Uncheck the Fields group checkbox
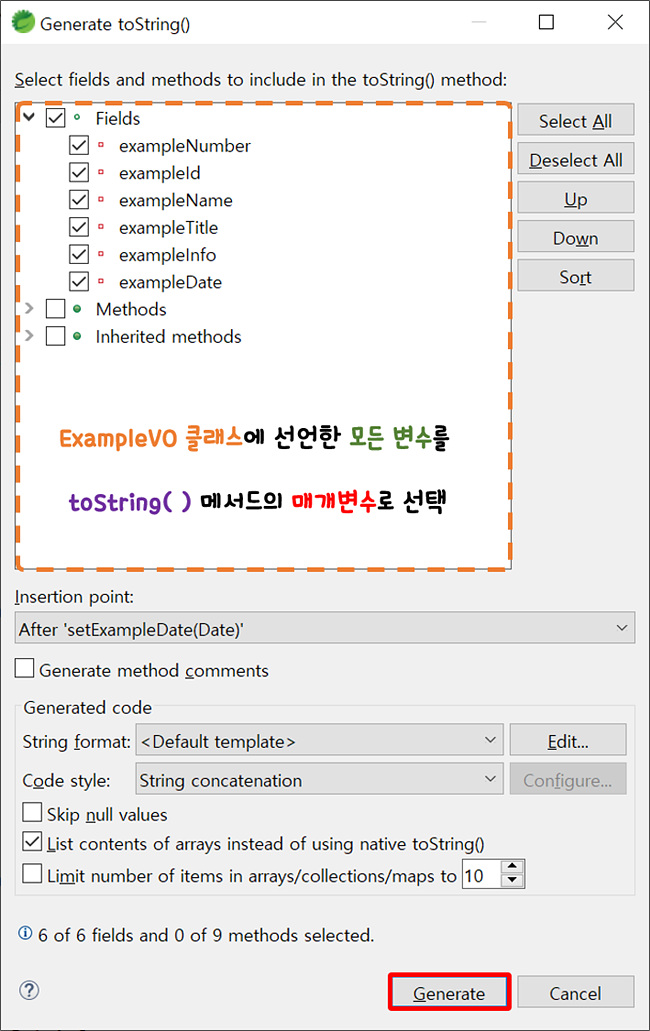Viewport: 650px width, 1031px height. point(56,118)
